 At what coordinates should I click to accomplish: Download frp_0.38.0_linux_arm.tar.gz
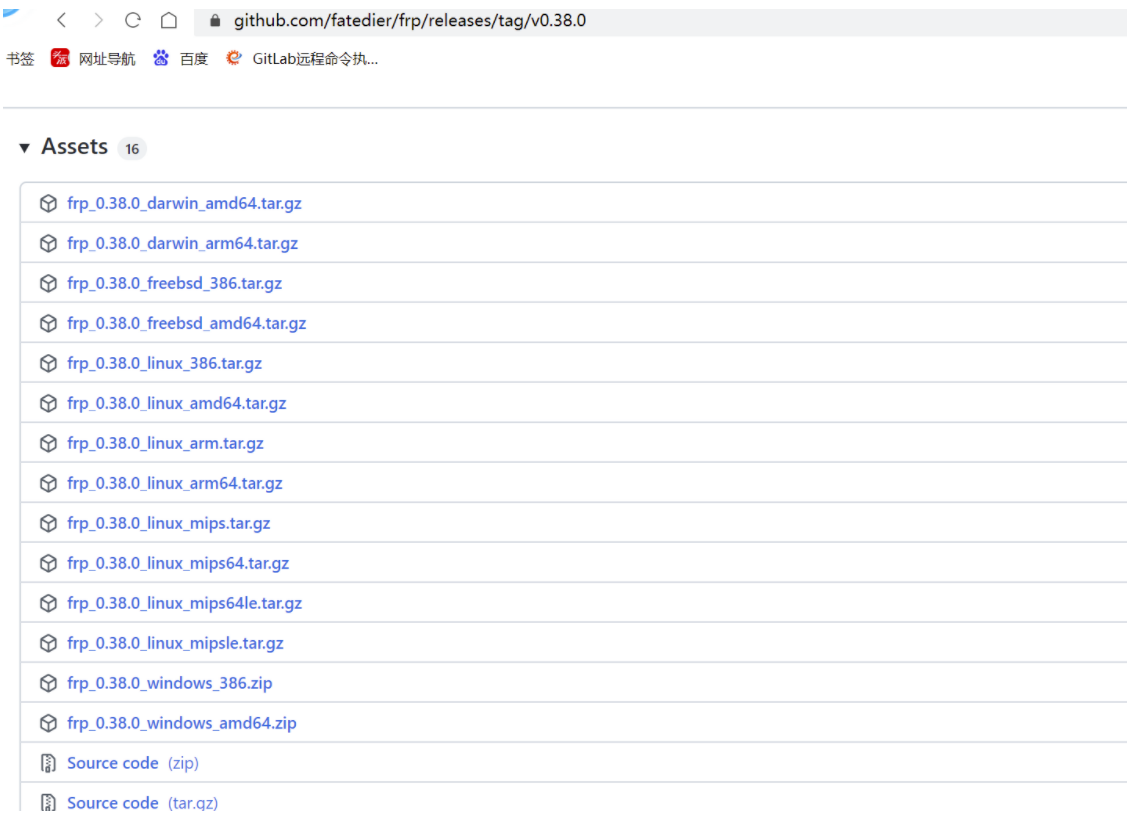coord(165,443)
